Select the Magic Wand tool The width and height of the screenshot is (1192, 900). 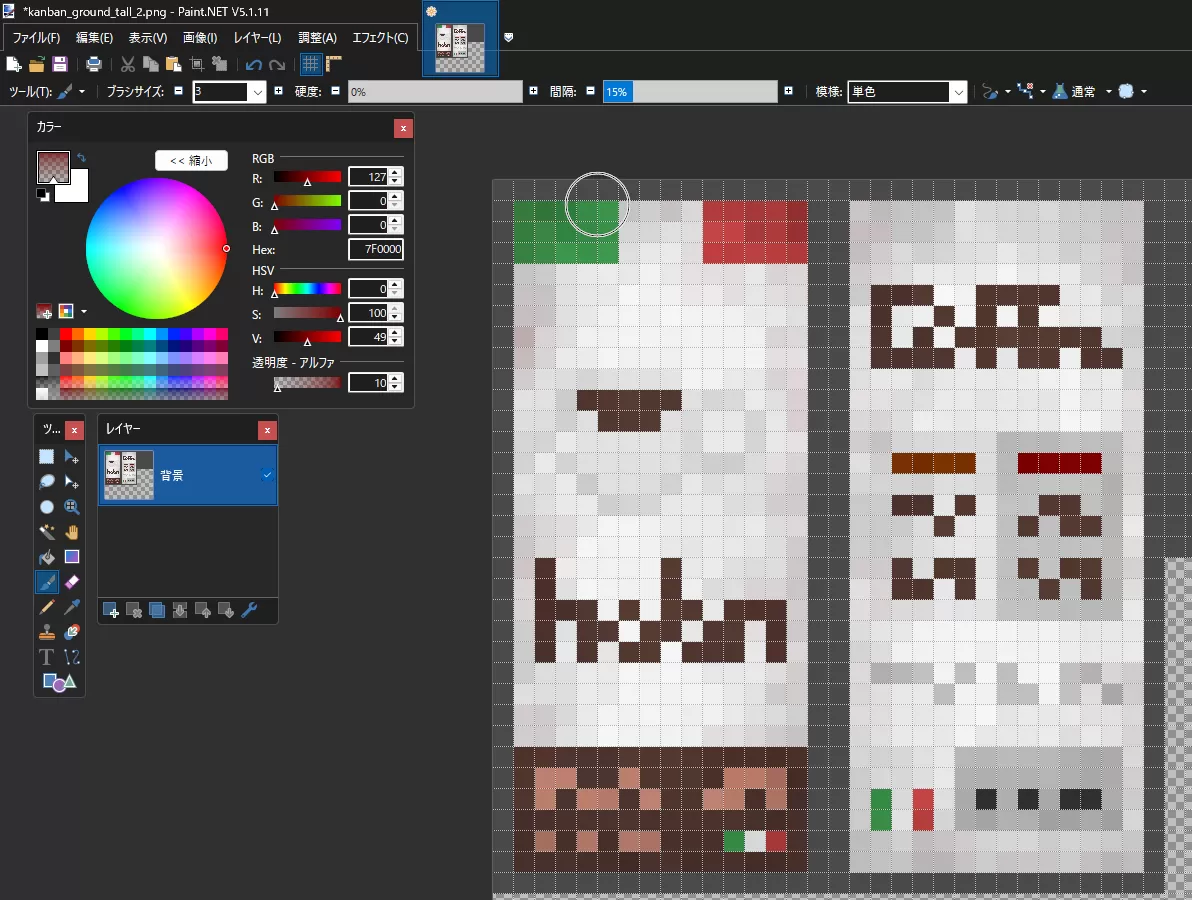[46, 532]
